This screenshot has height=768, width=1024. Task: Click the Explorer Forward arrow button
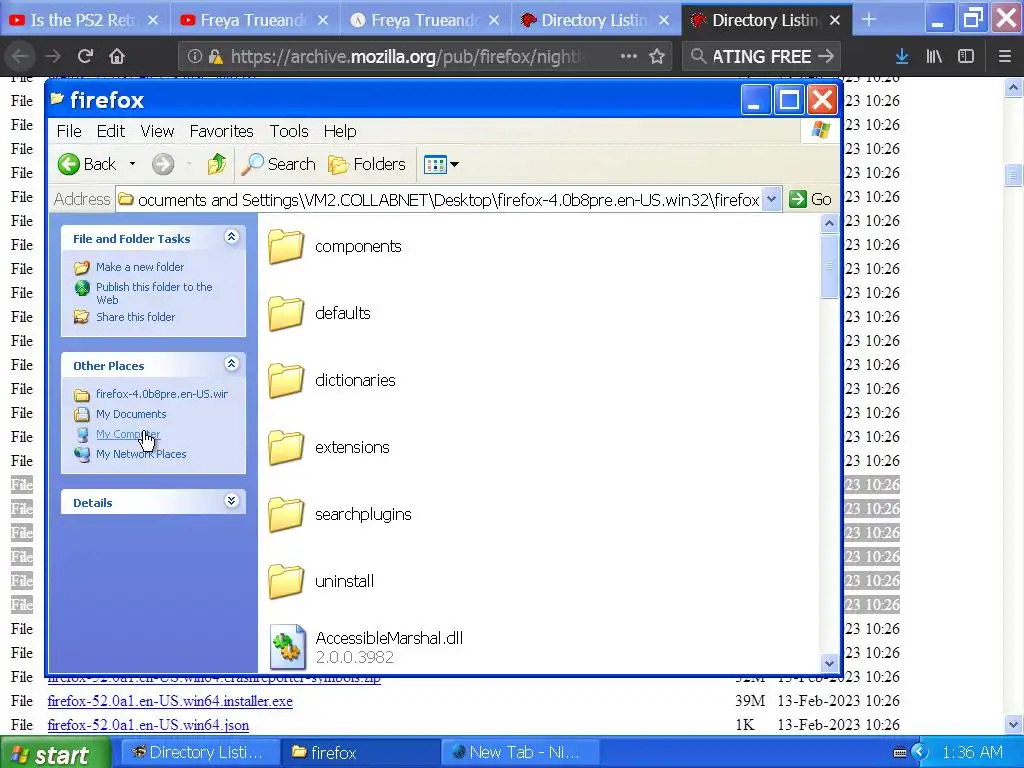tap(163, 164)
